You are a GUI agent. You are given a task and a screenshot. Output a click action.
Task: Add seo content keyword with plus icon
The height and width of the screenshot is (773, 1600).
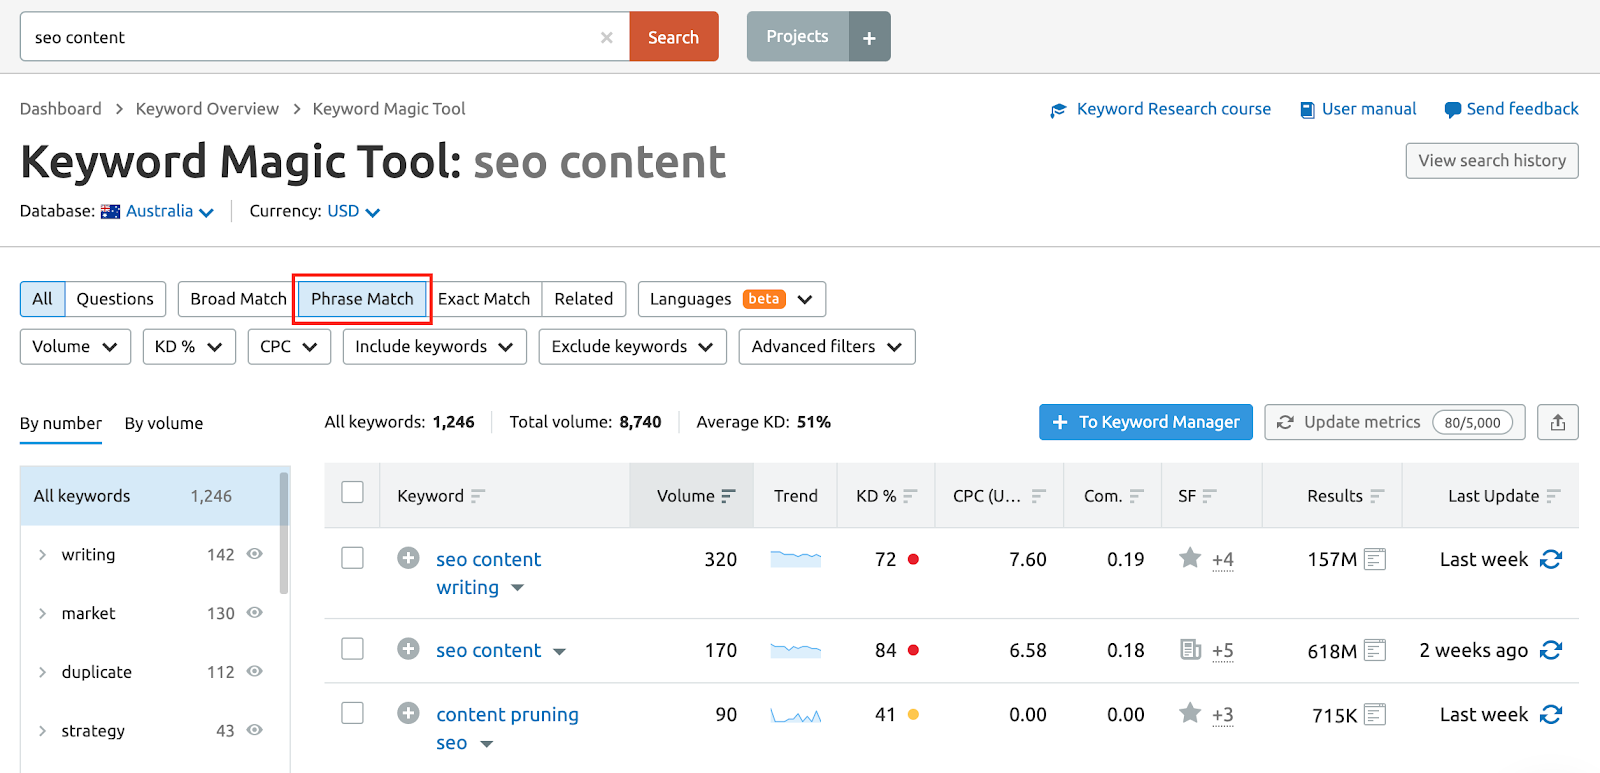[x=408, y=649]
